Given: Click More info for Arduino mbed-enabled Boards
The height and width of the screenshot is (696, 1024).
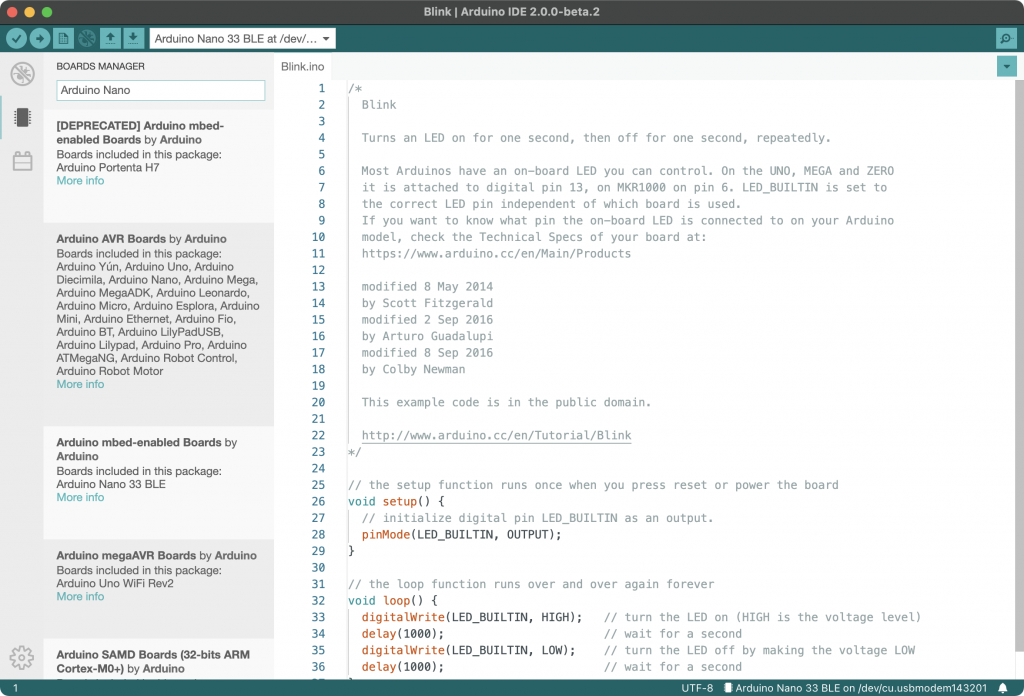Looking at the screenshot, I should pos(80,497).
